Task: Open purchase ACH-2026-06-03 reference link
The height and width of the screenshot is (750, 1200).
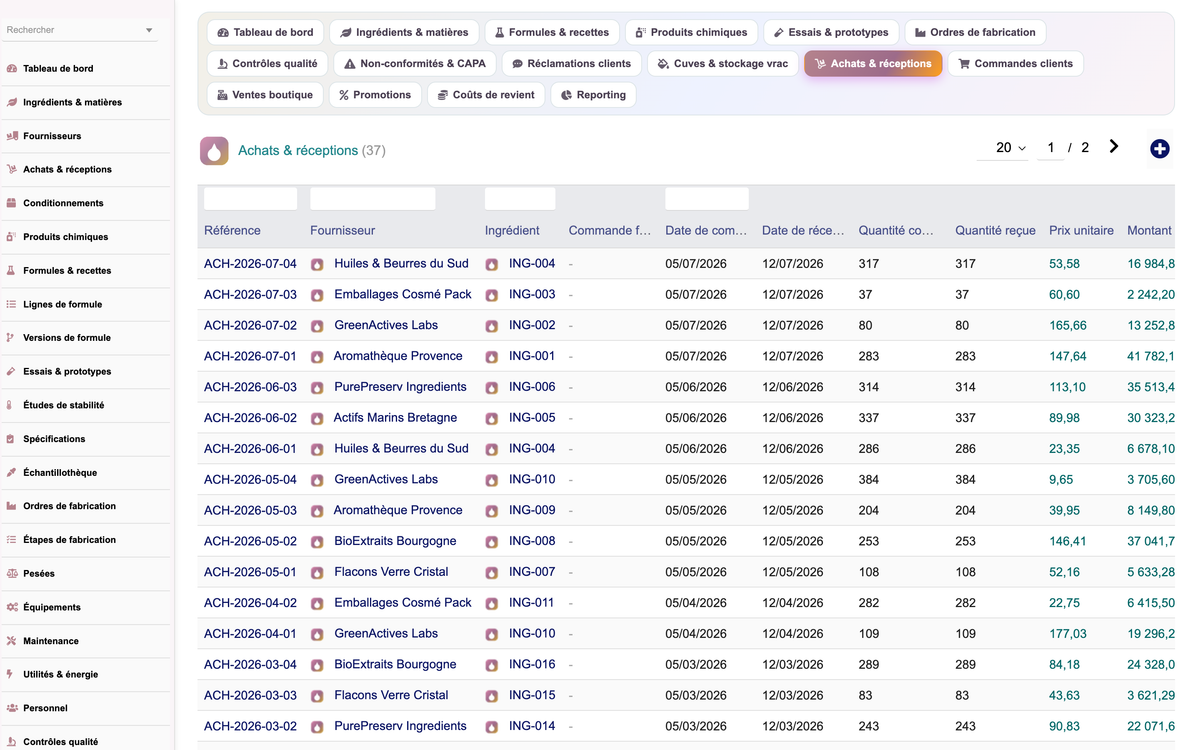Action: coord(250,387)
